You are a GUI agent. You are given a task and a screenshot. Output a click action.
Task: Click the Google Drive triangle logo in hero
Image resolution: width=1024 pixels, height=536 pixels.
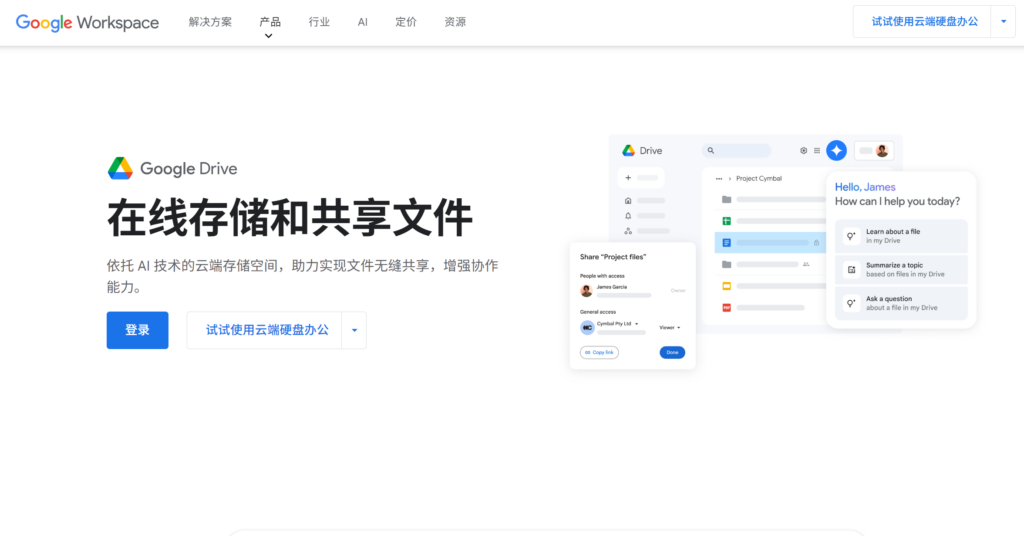(120, 169)
